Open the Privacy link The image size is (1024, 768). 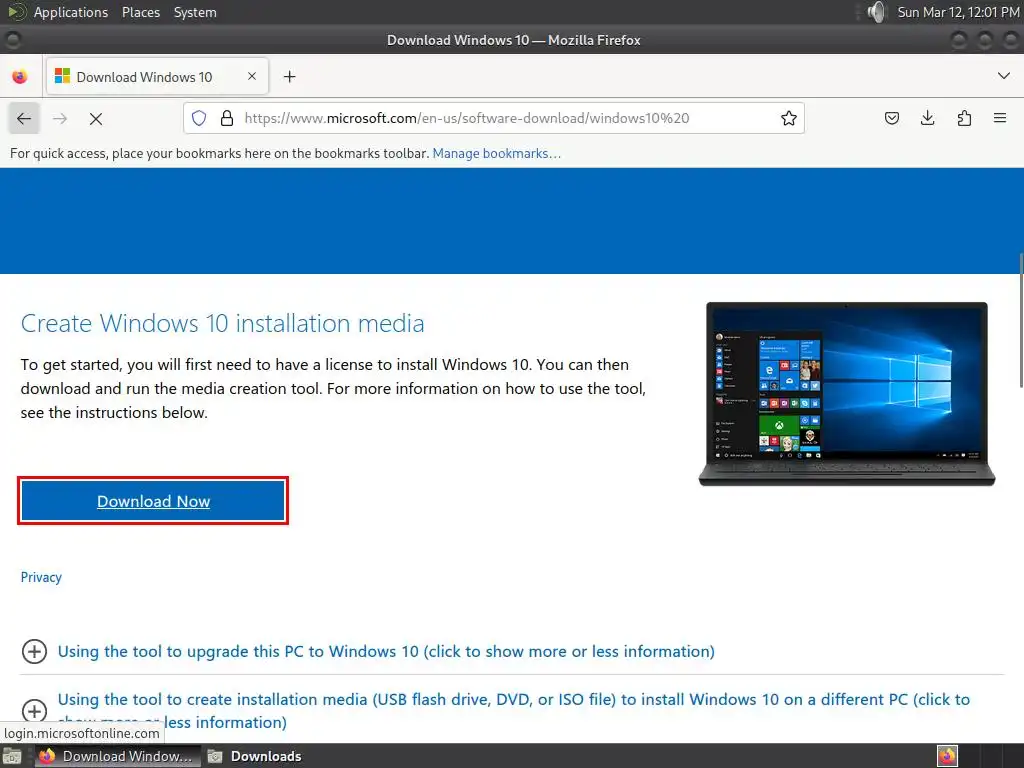pyautogui.click(x=41, y=577)
